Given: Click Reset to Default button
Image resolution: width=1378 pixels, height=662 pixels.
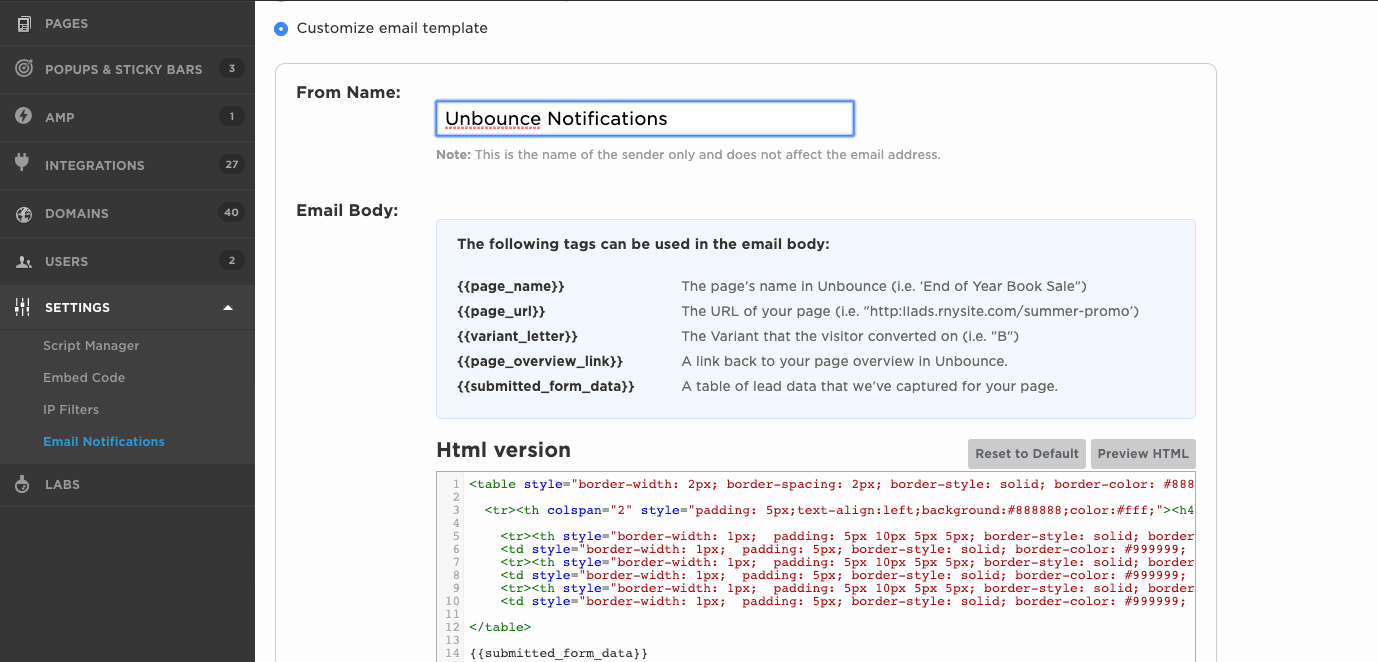Looking at the screenshot, I should (x=1027, y=453).
